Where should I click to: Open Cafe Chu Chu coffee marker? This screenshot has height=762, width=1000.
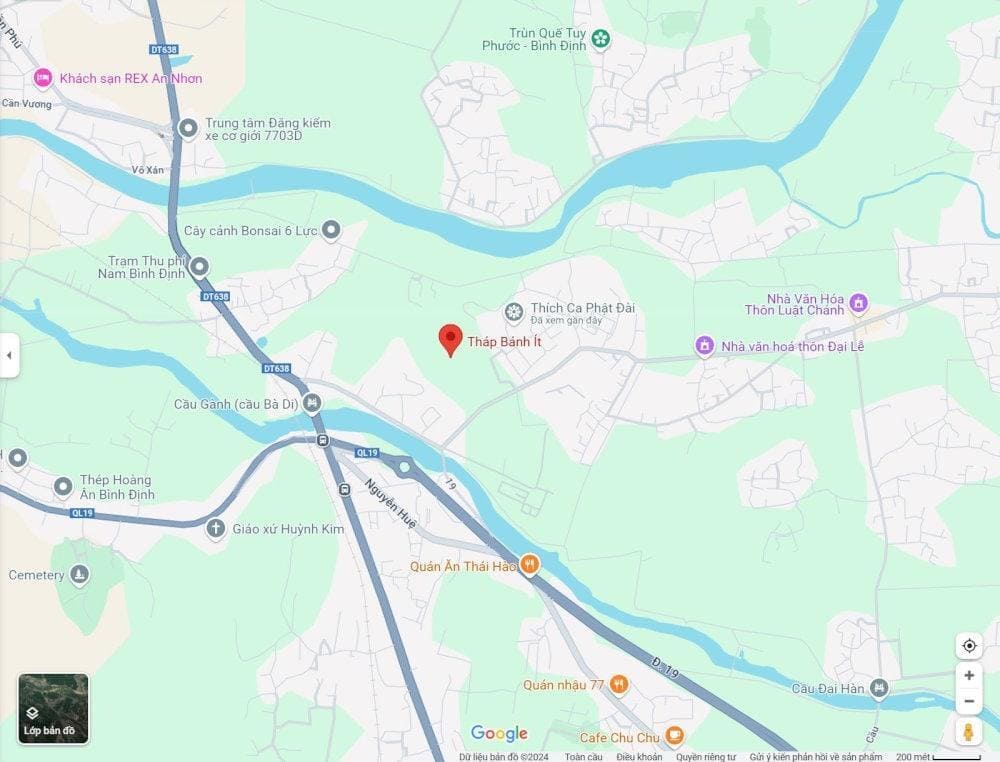pyautogui.click(x=675, y=736)
